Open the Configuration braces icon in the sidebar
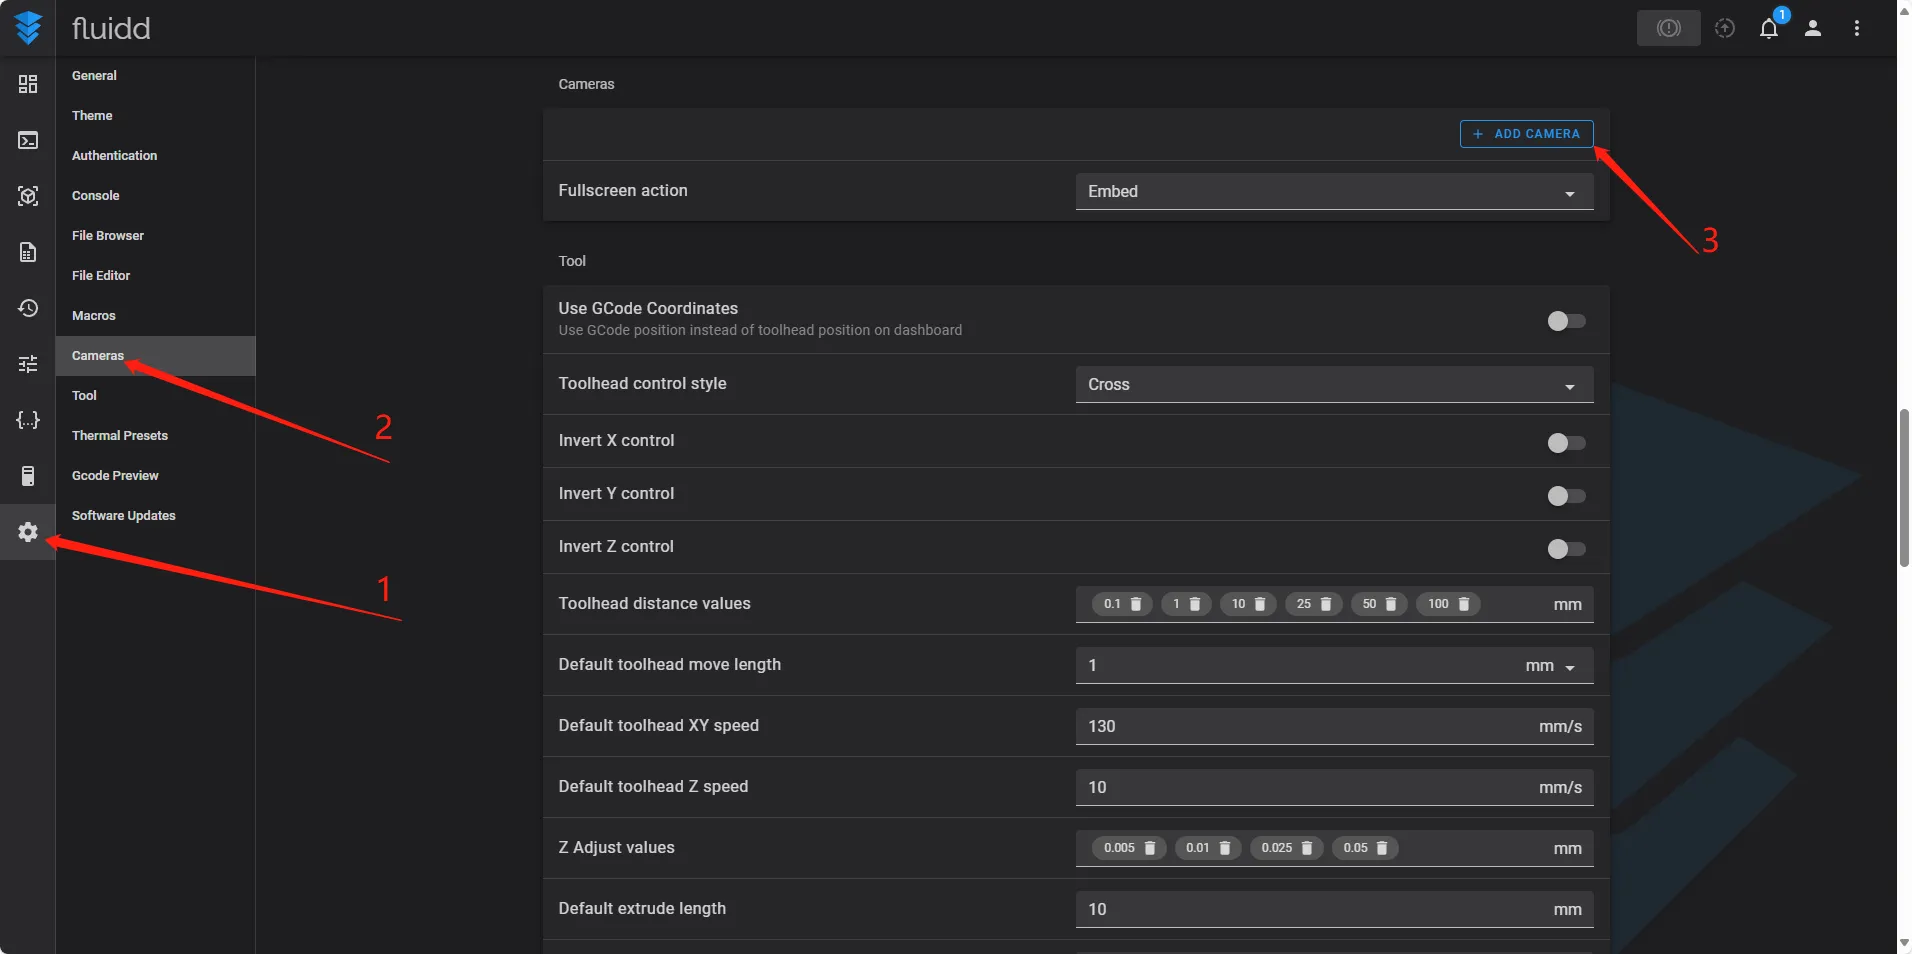1912x954 pixels. click(28, 420)
